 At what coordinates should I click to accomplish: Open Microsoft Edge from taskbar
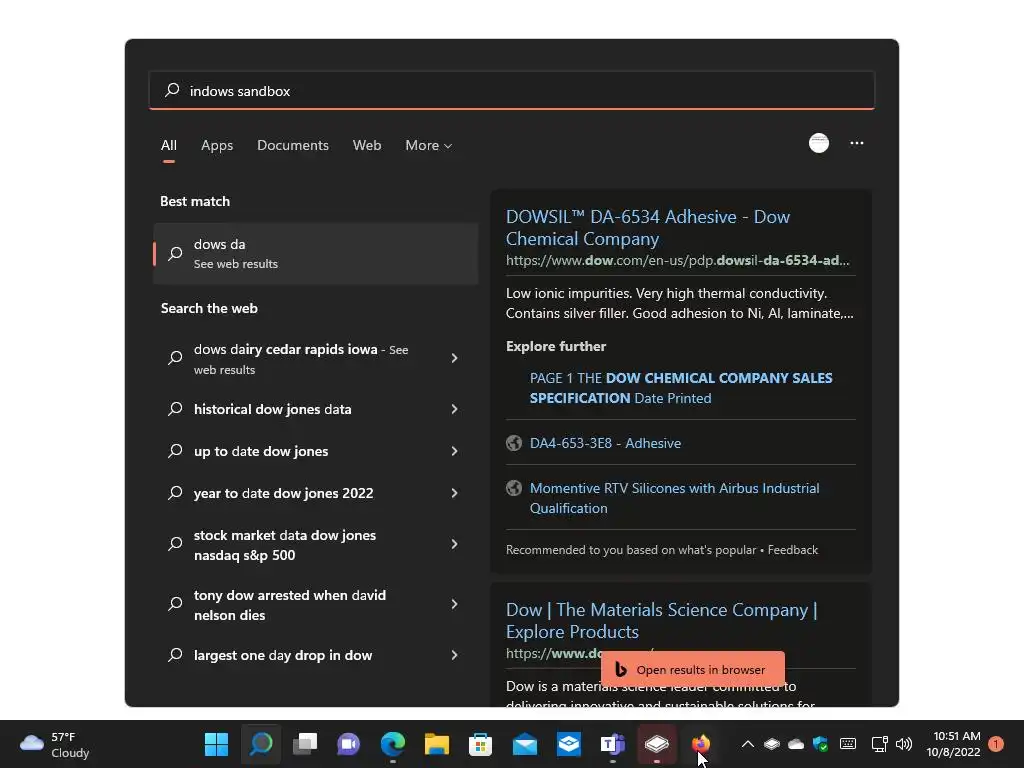tap(392, 743)
